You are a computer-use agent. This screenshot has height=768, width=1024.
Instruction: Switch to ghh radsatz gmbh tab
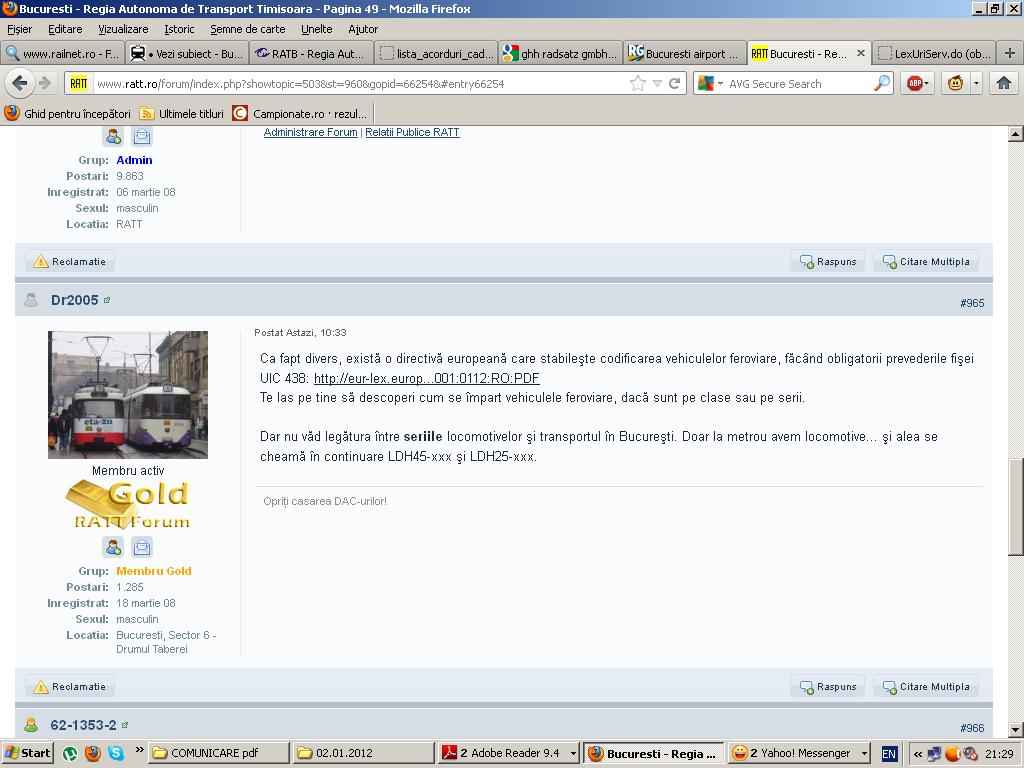pos(560,54)
